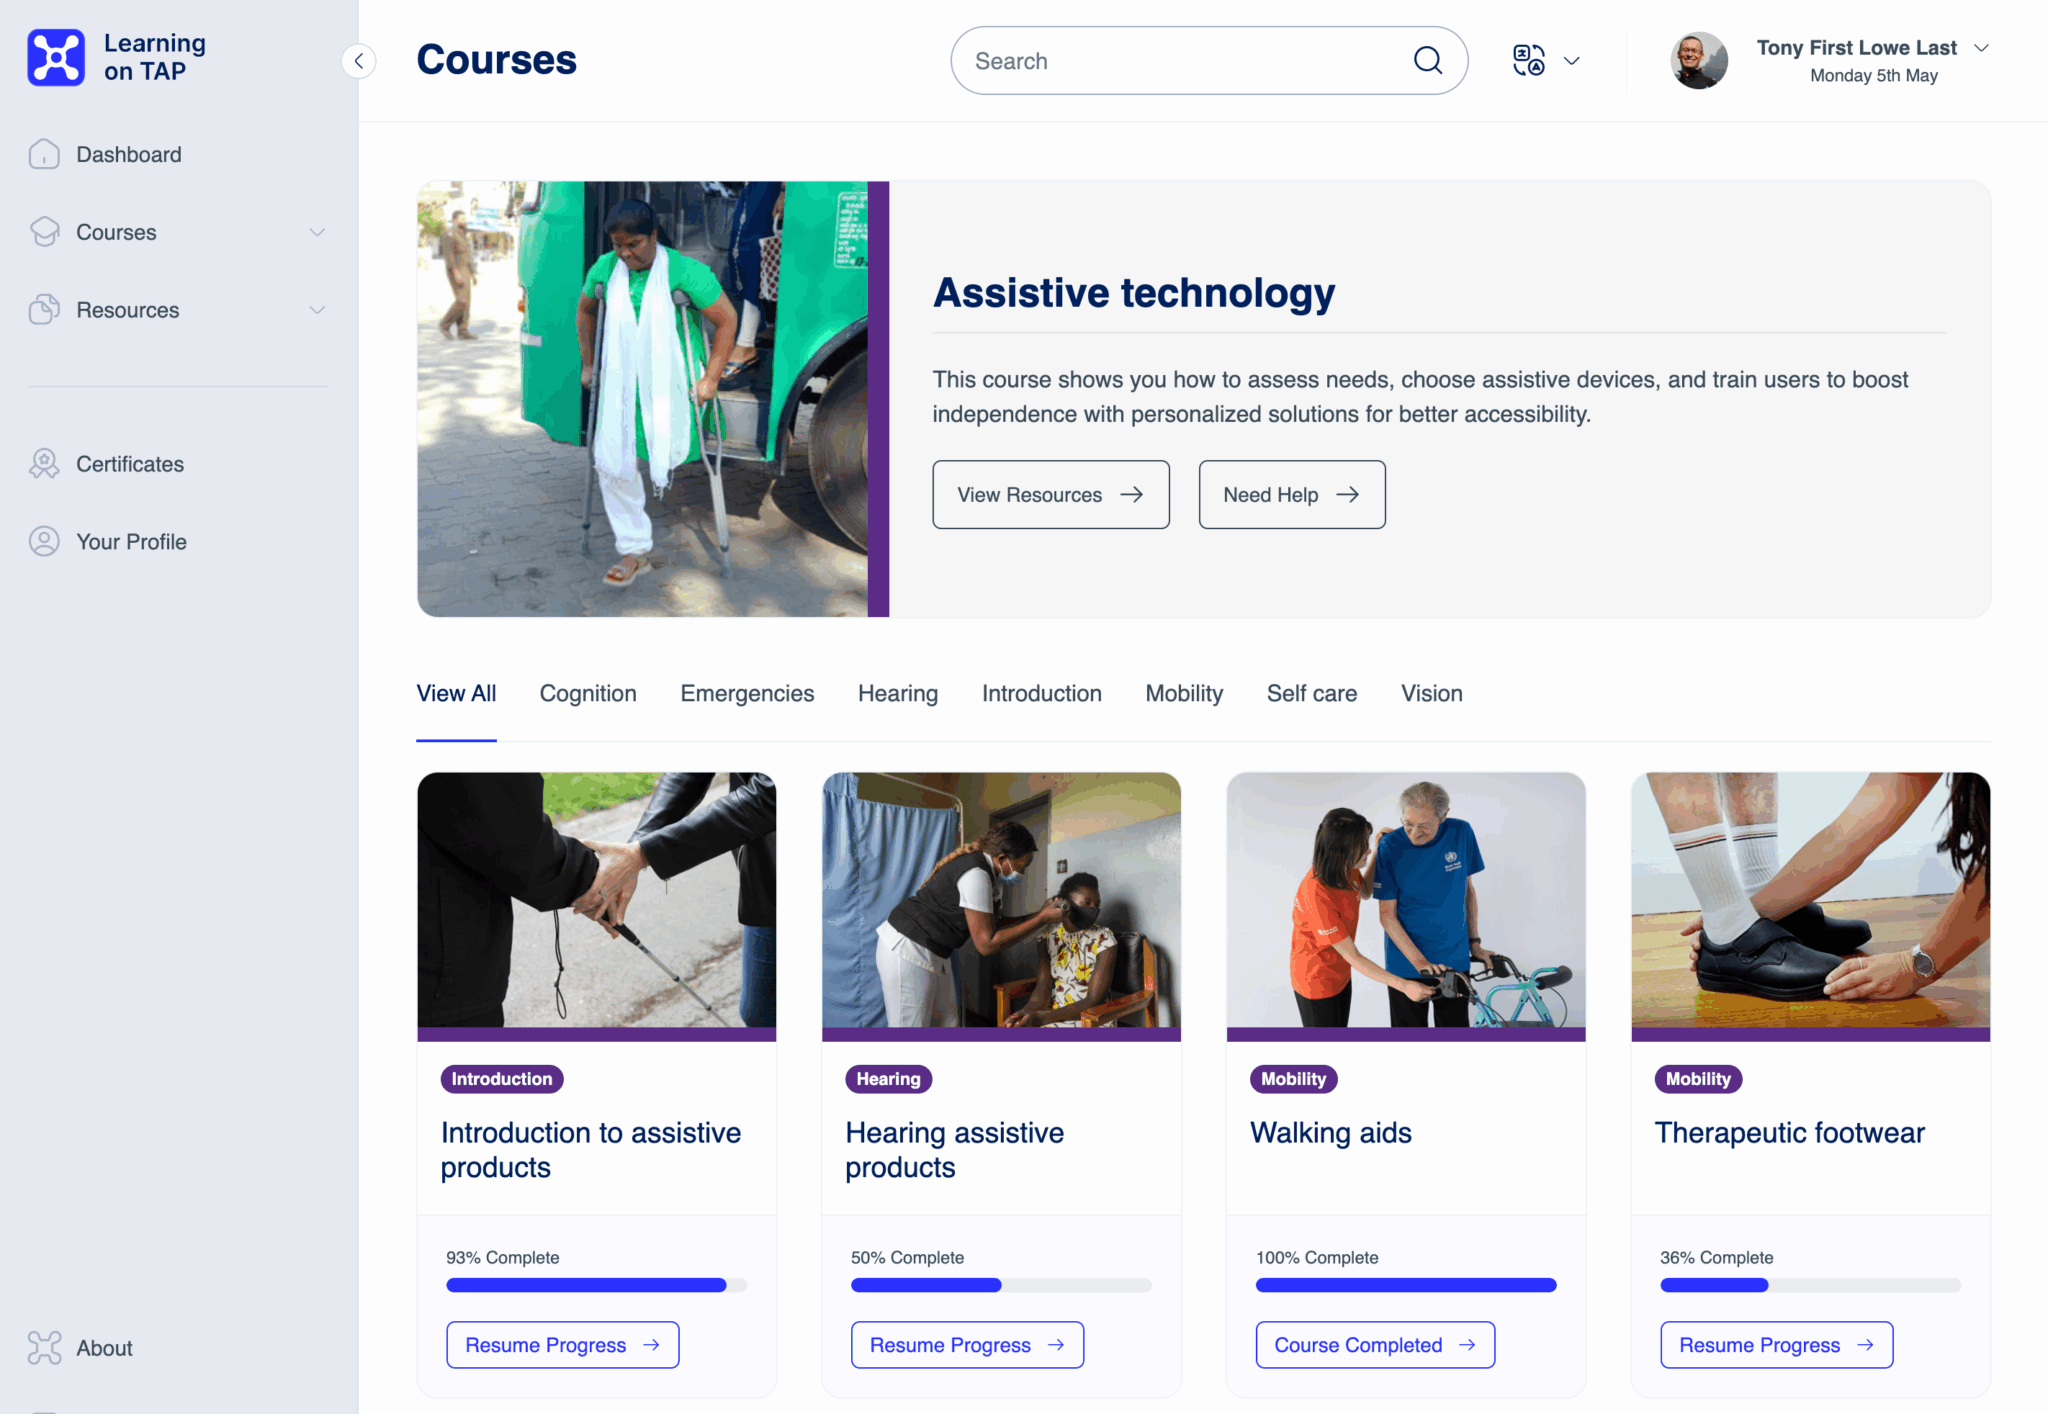Open Certificates from the sidebar
This screenshot has width=2048, height=1414.
(44, 463)
